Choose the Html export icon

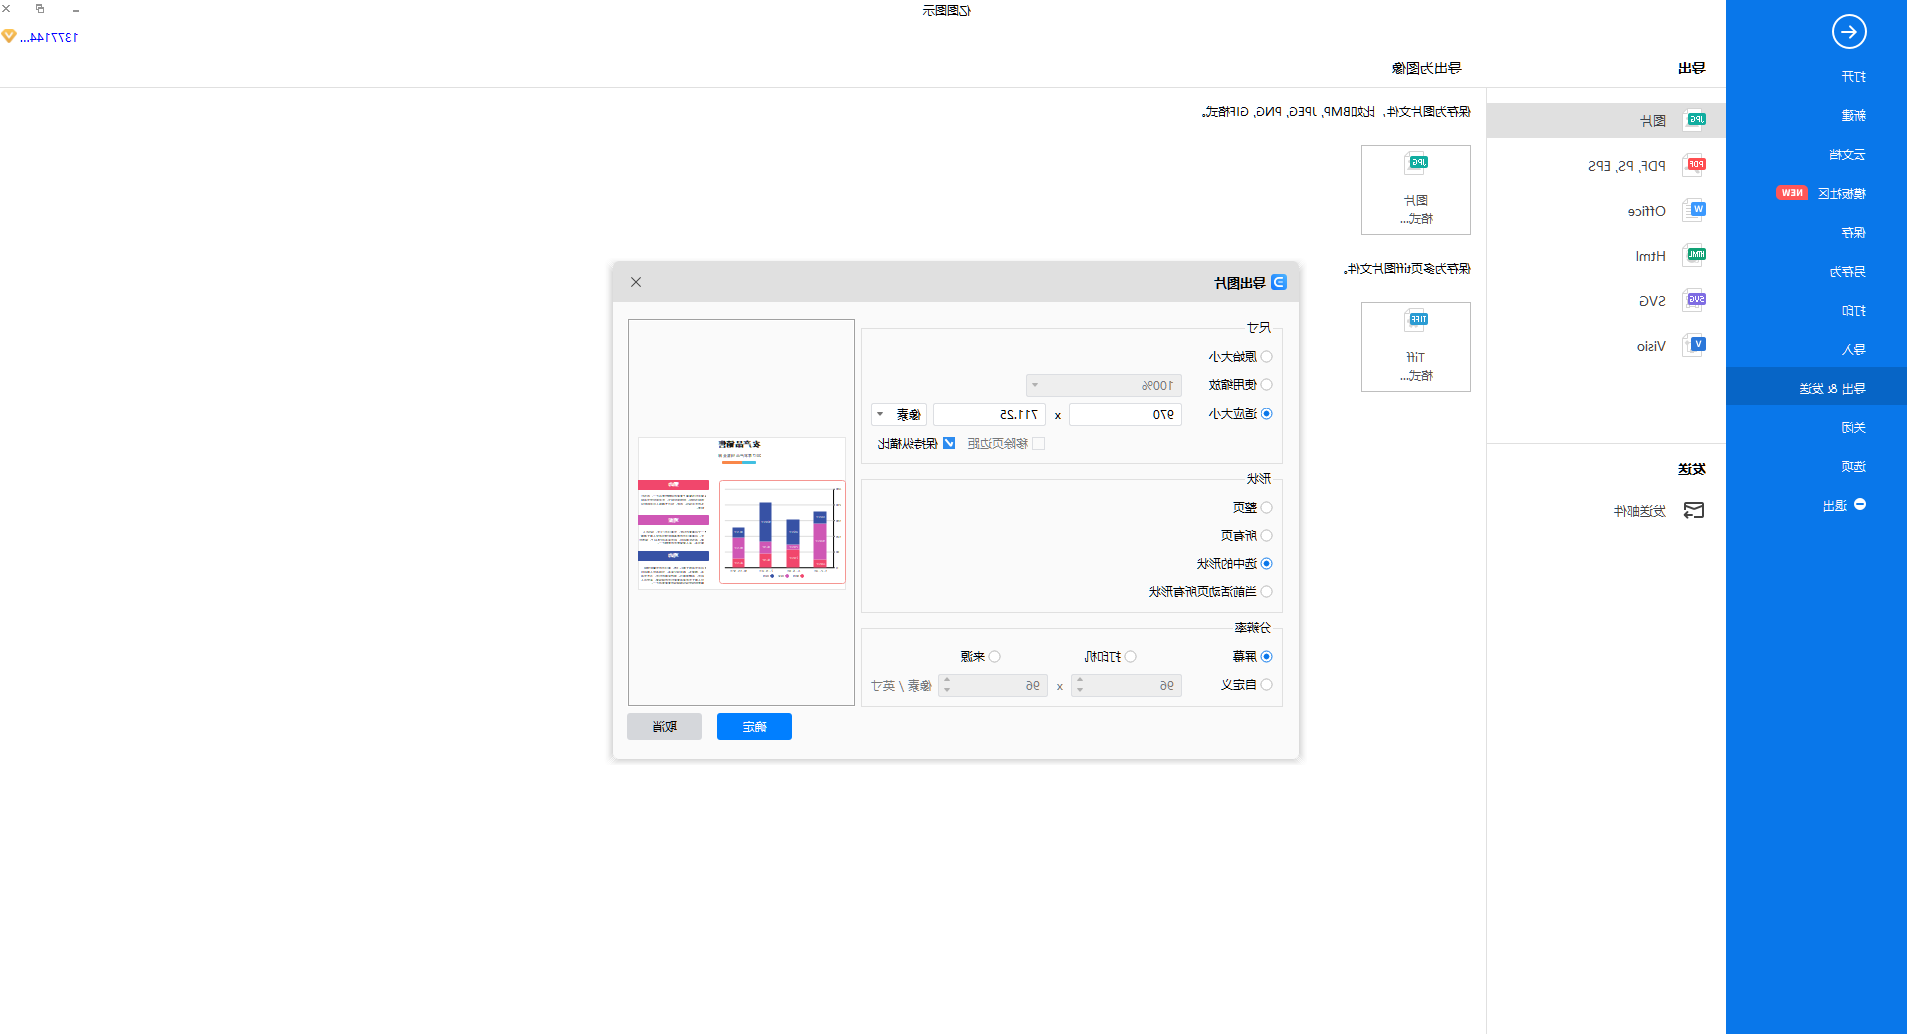(x=1695, y=255)
